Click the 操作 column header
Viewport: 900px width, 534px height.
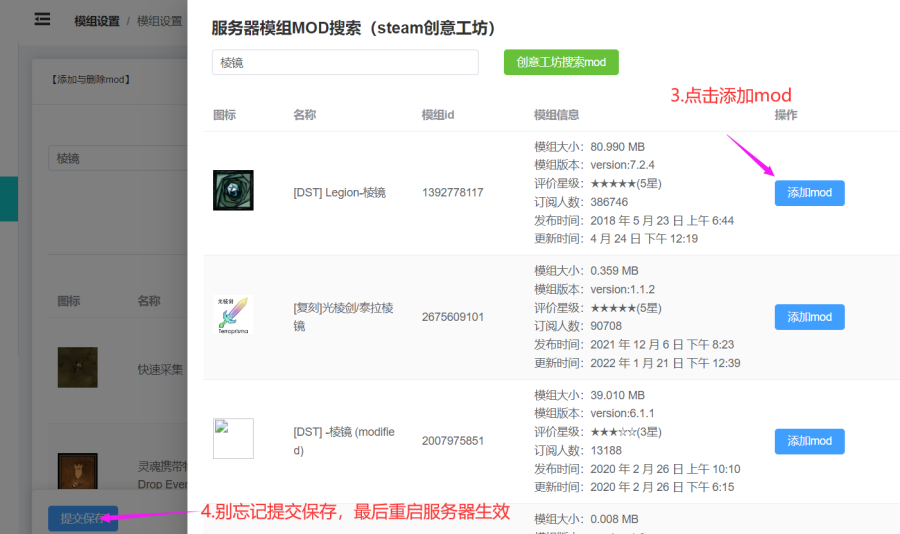786,115
